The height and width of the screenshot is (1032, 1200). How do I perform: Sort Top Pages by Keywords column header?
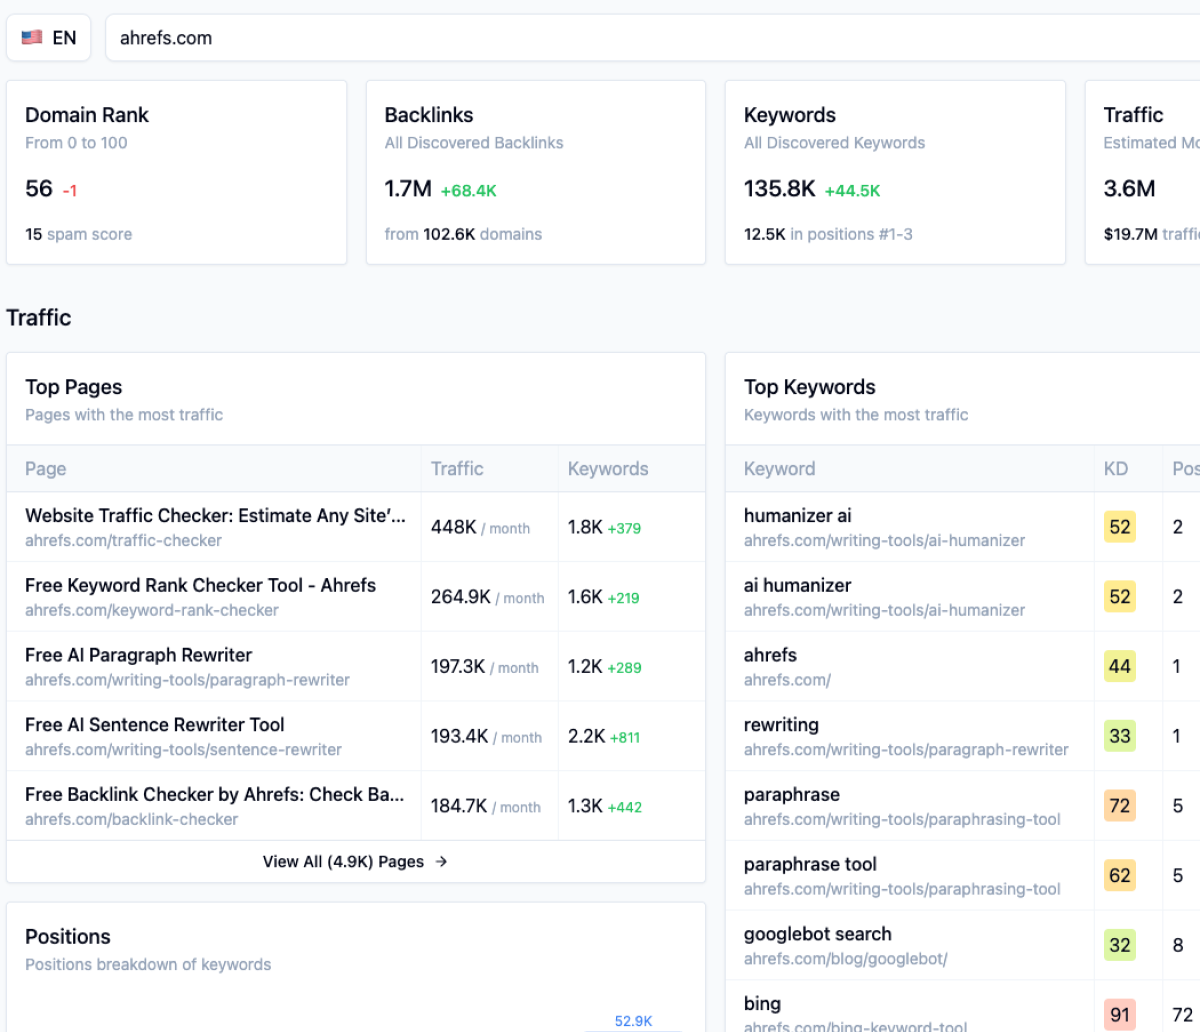tap(607, 469)
